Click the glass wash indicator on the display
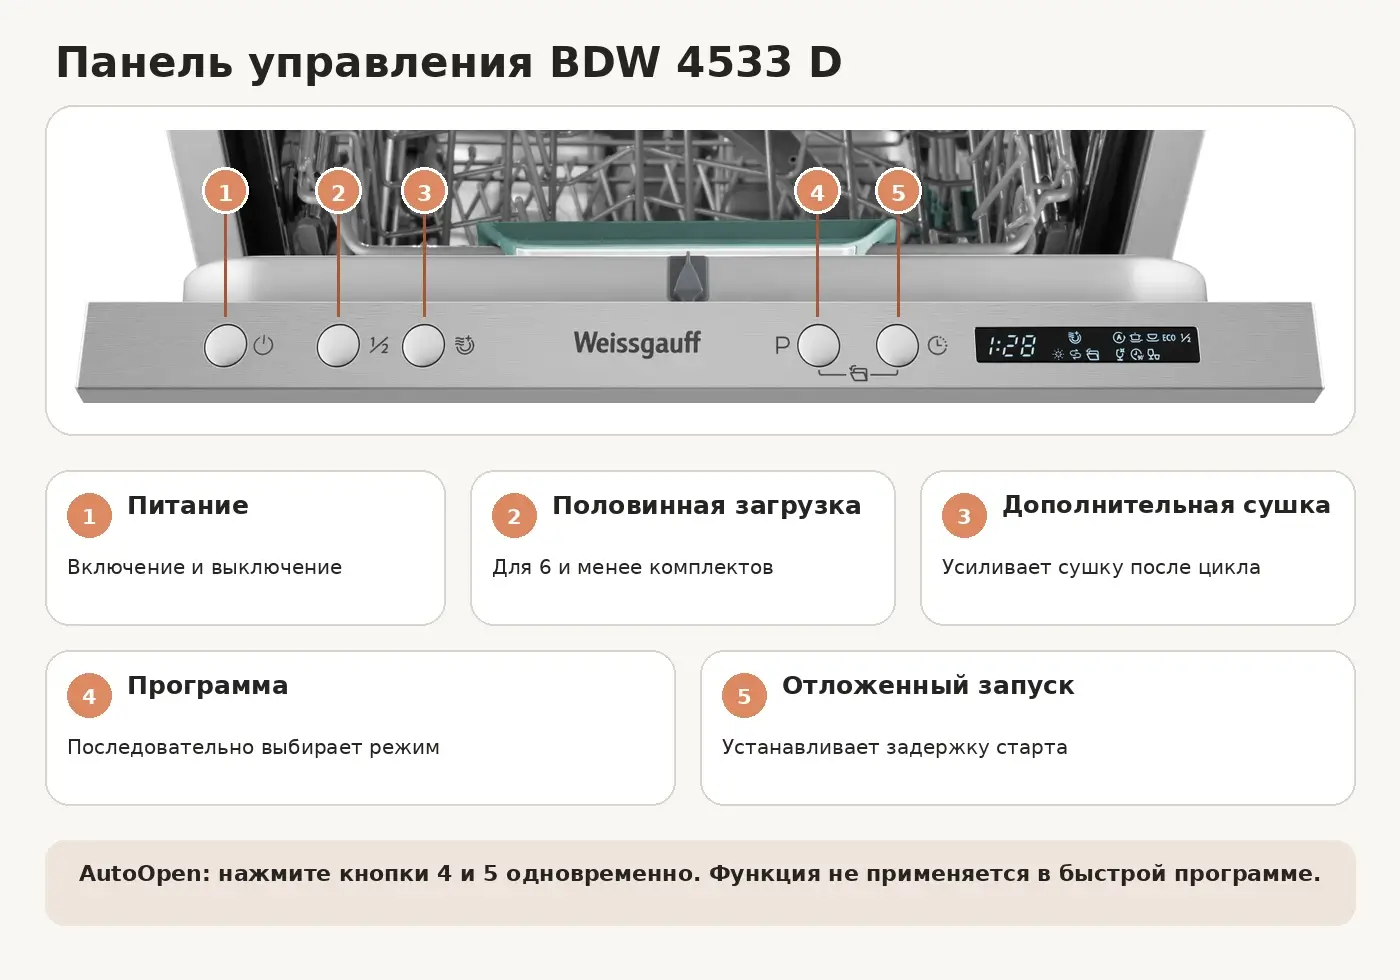Viewport: 1400px width, 980px height. pyautogui.click(x=1120, y=354)
